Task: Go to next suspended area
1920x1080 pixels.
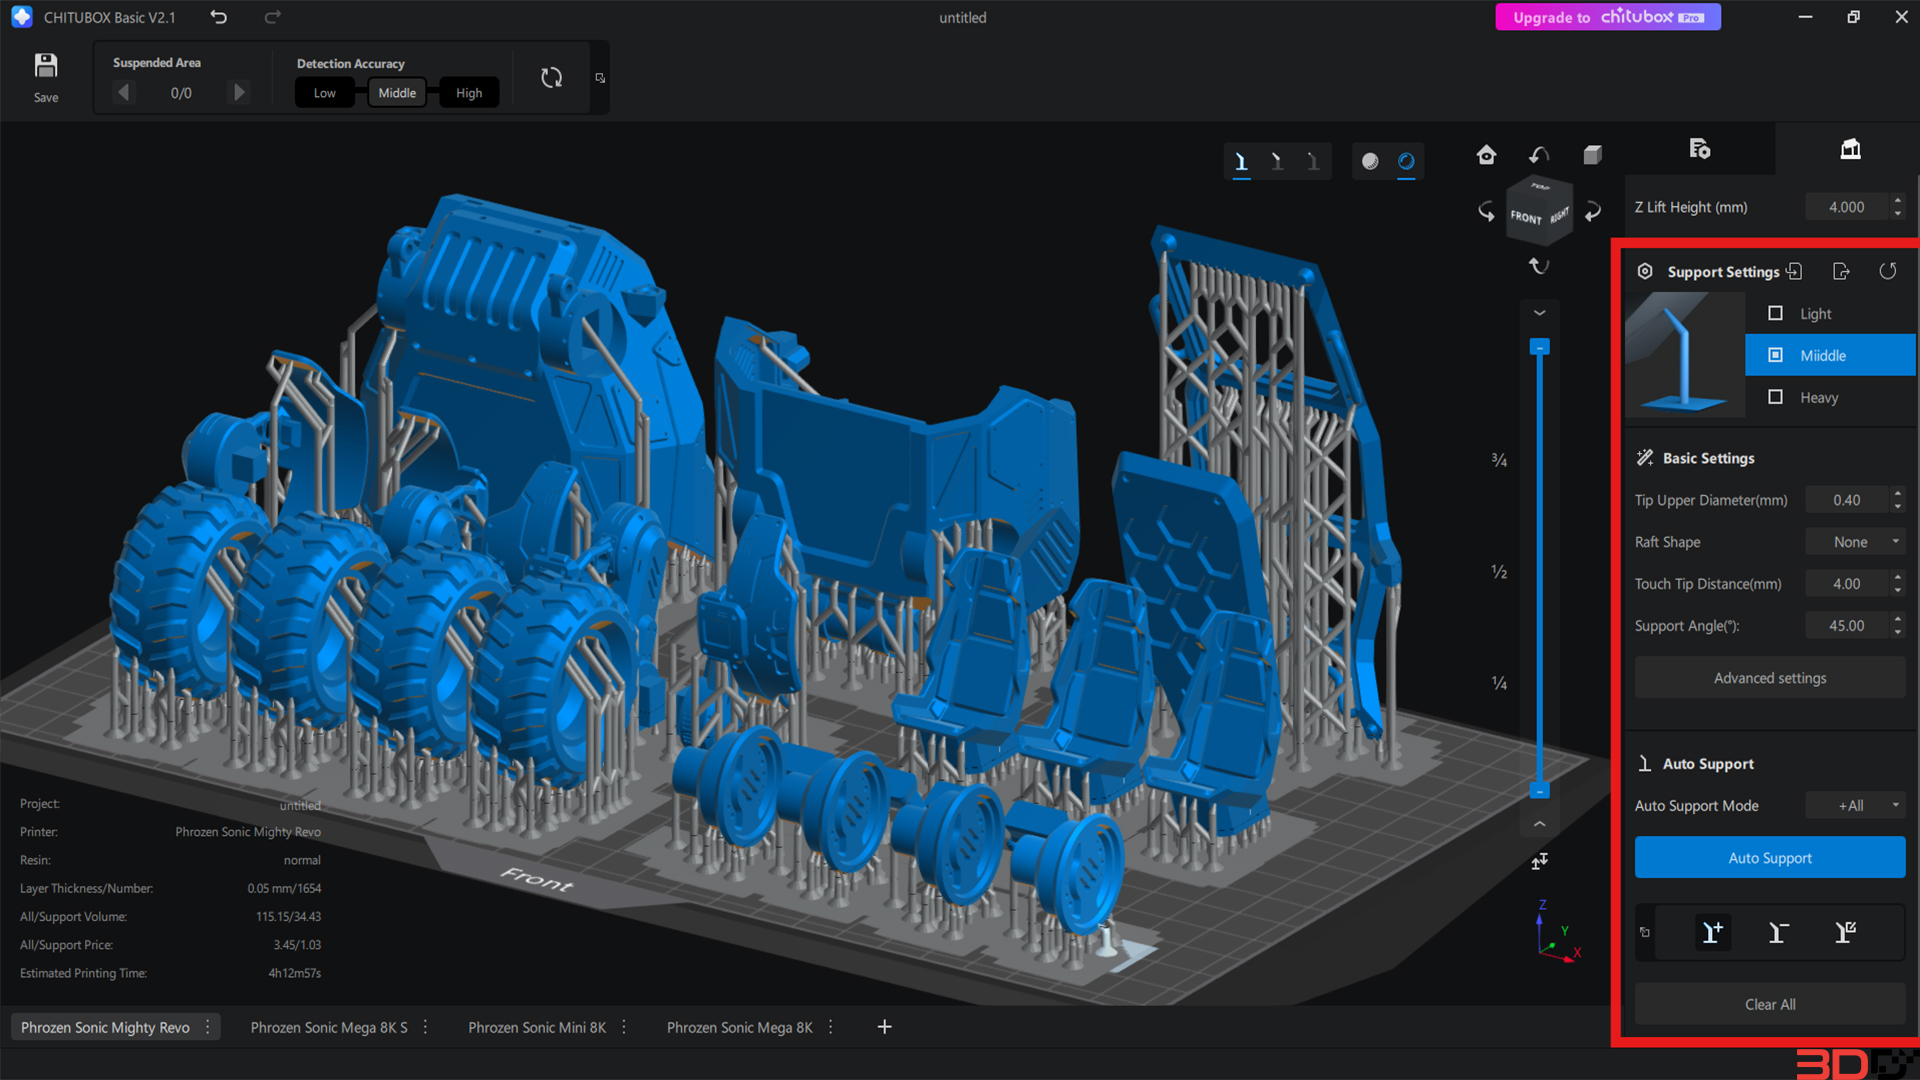Action: [239, 92]
